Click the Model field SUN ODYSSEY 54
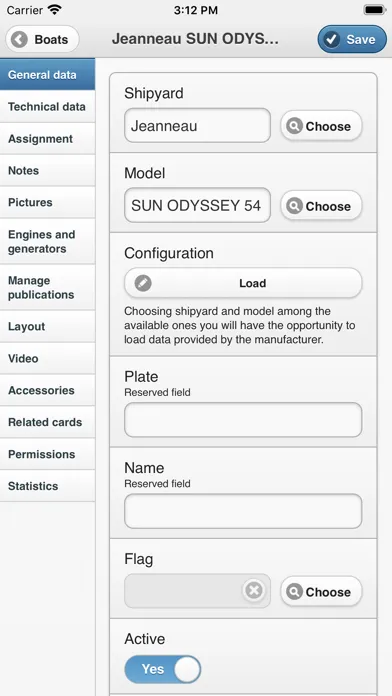This screenshot has height=696, width=392. (198, 206)
